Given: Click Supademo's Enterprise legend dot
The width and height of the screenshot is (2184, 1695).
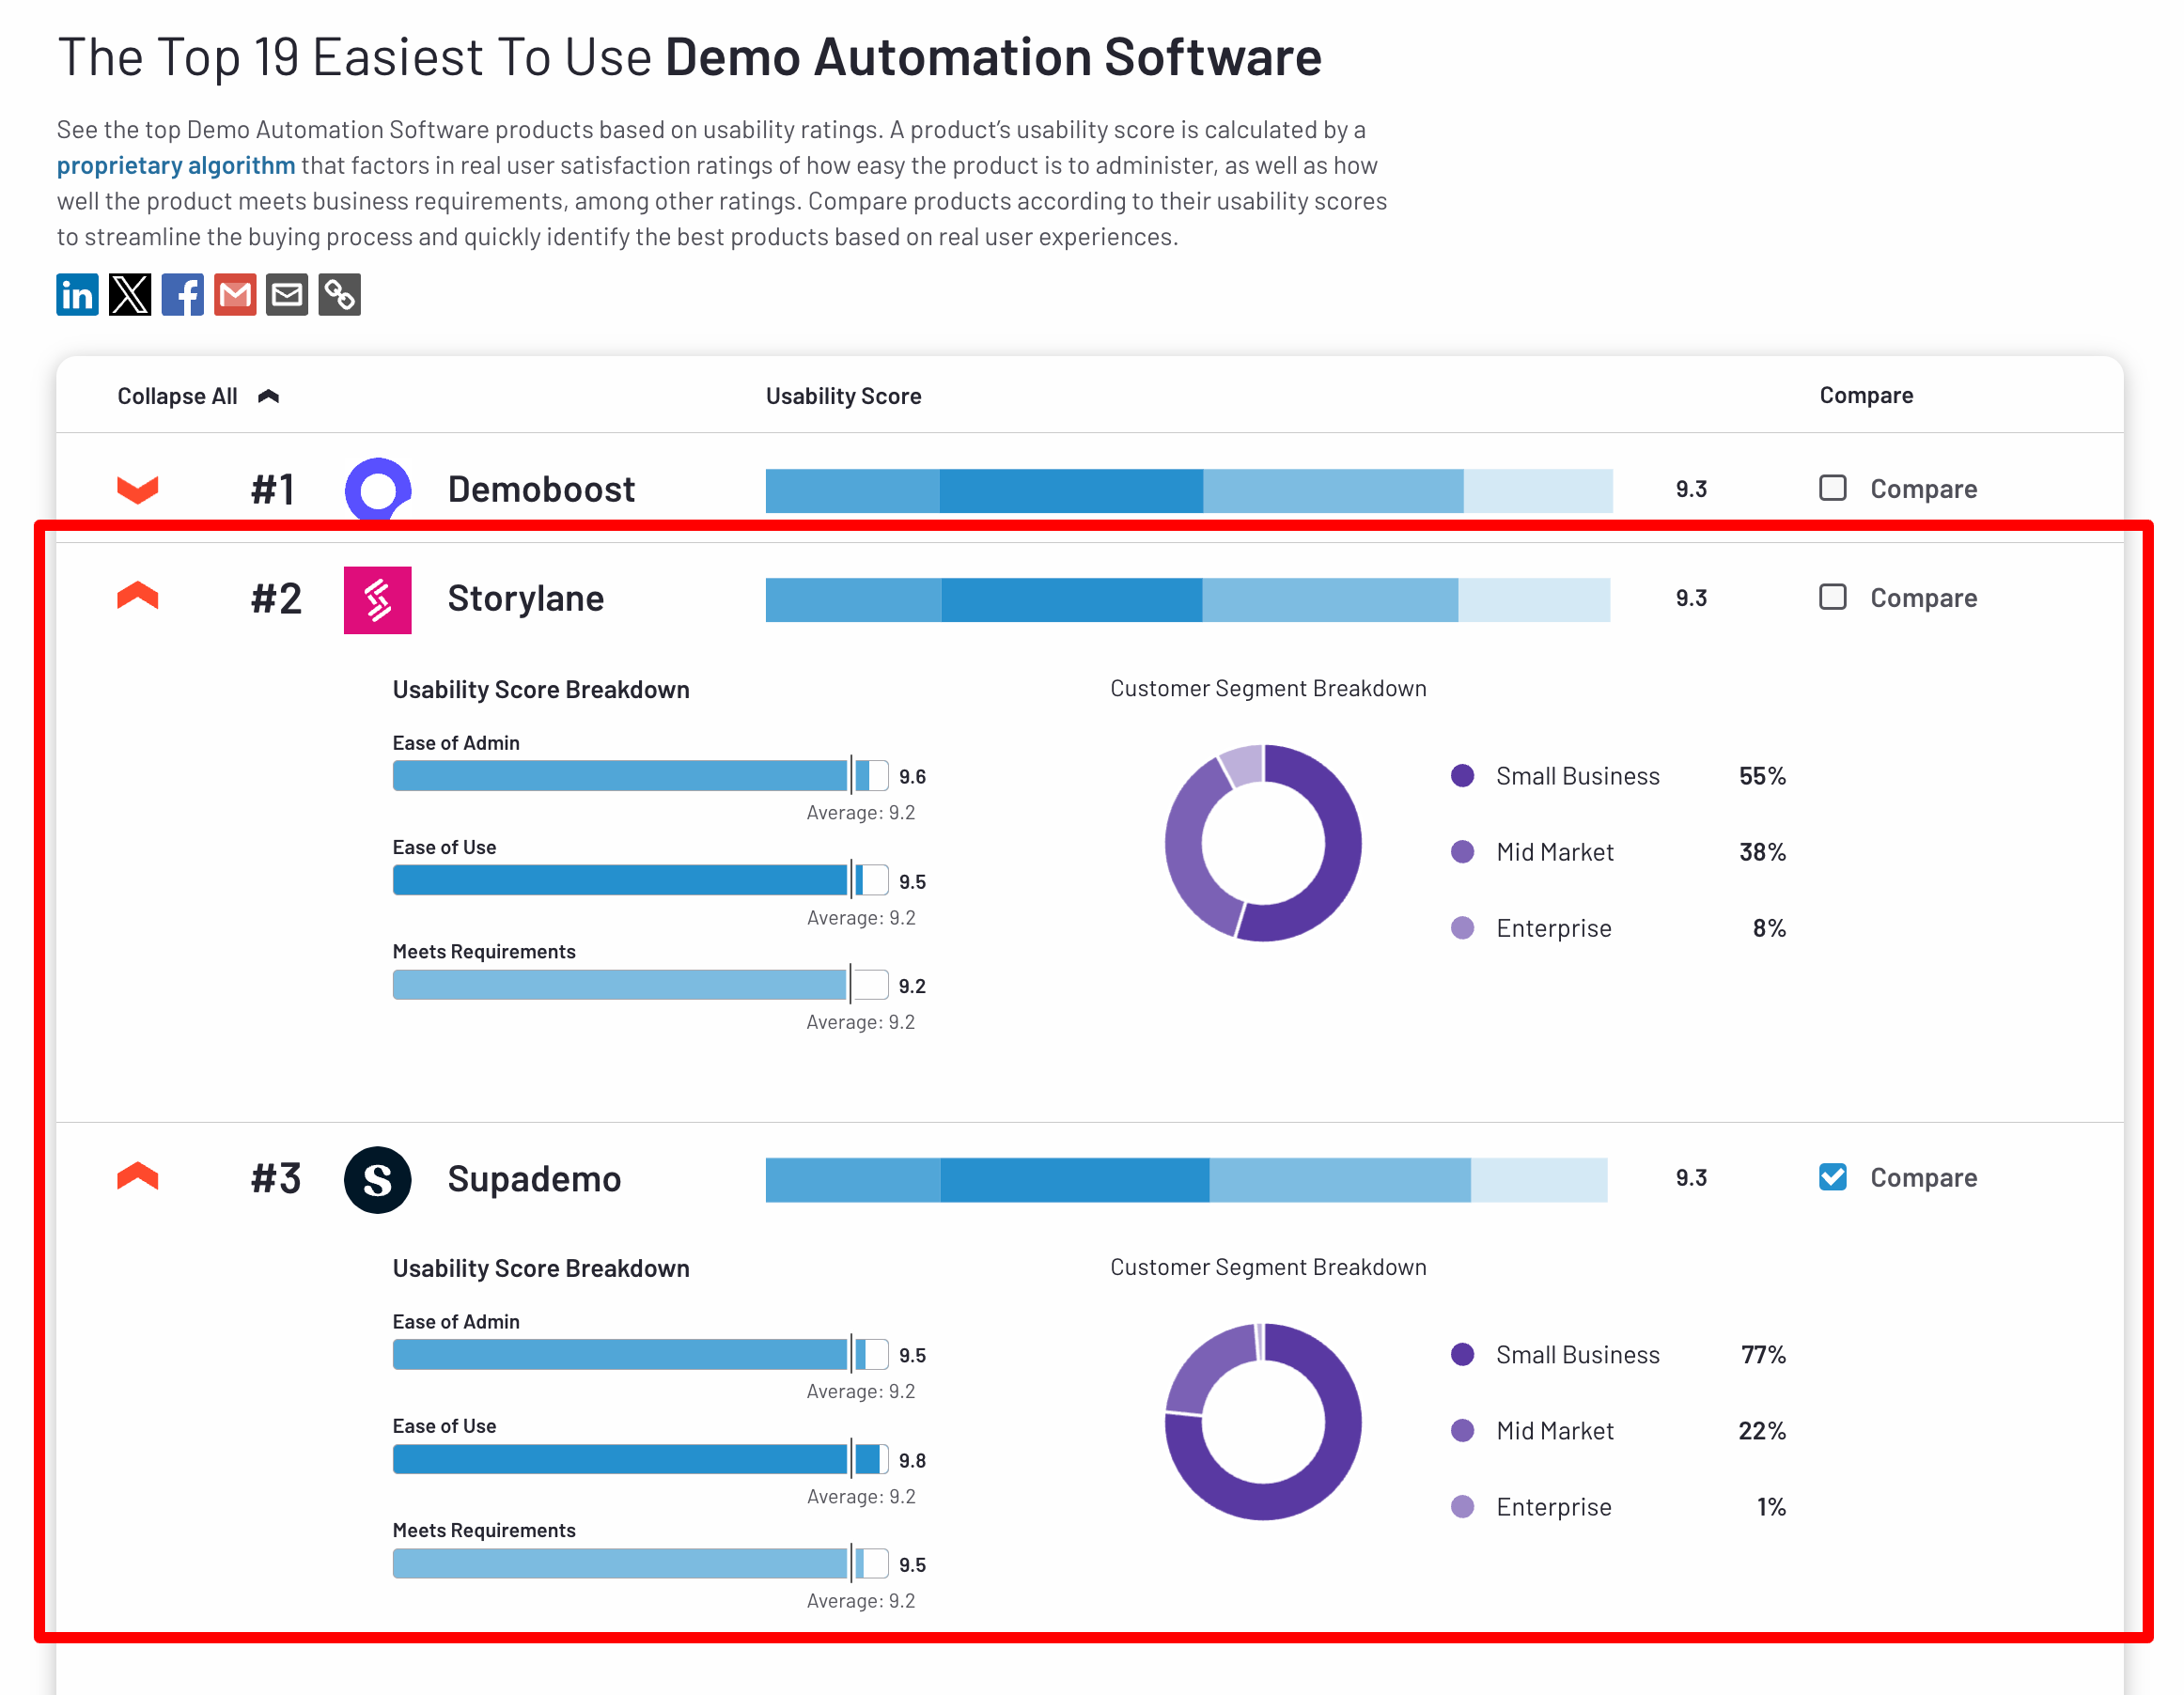Looking at the screenshot, I should [x=1462, y=1506].
